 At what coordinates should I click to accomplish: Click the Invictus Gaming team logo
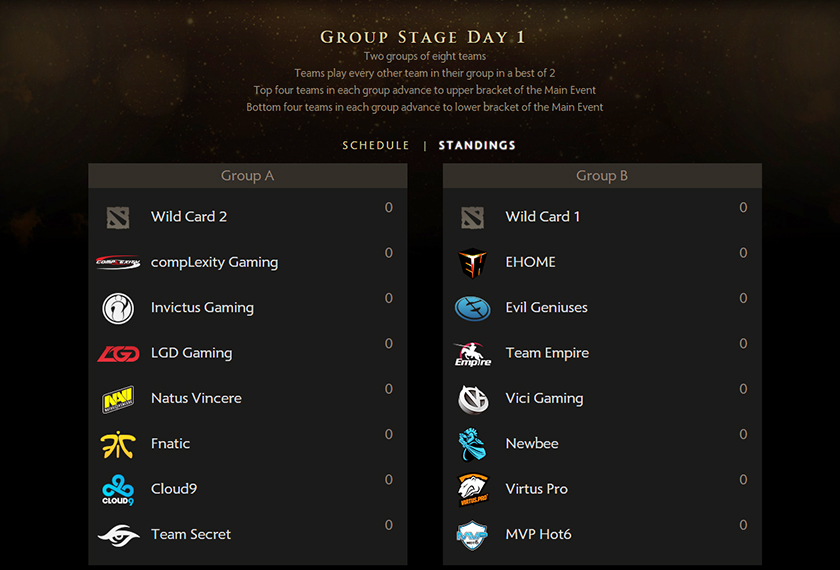pos(118,308)
